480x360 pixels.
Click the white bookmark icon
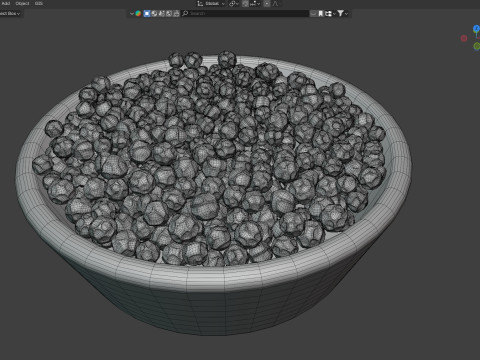[321, 14]
